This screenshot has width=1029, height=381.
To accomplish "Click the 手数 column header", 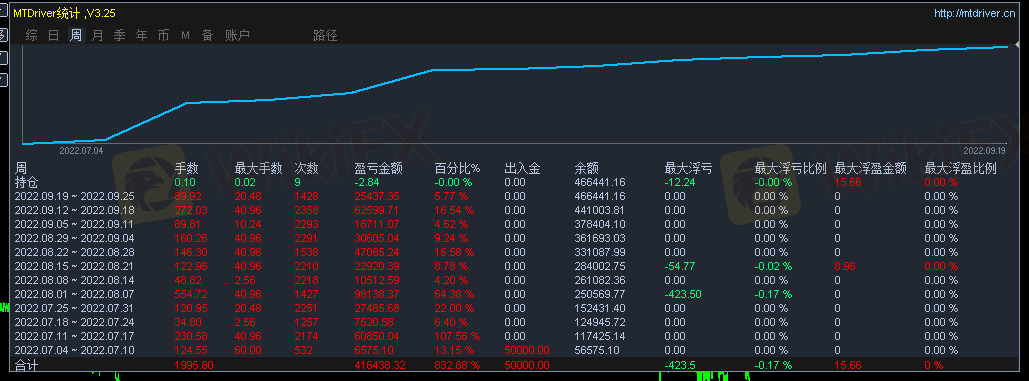I will 186,169.
